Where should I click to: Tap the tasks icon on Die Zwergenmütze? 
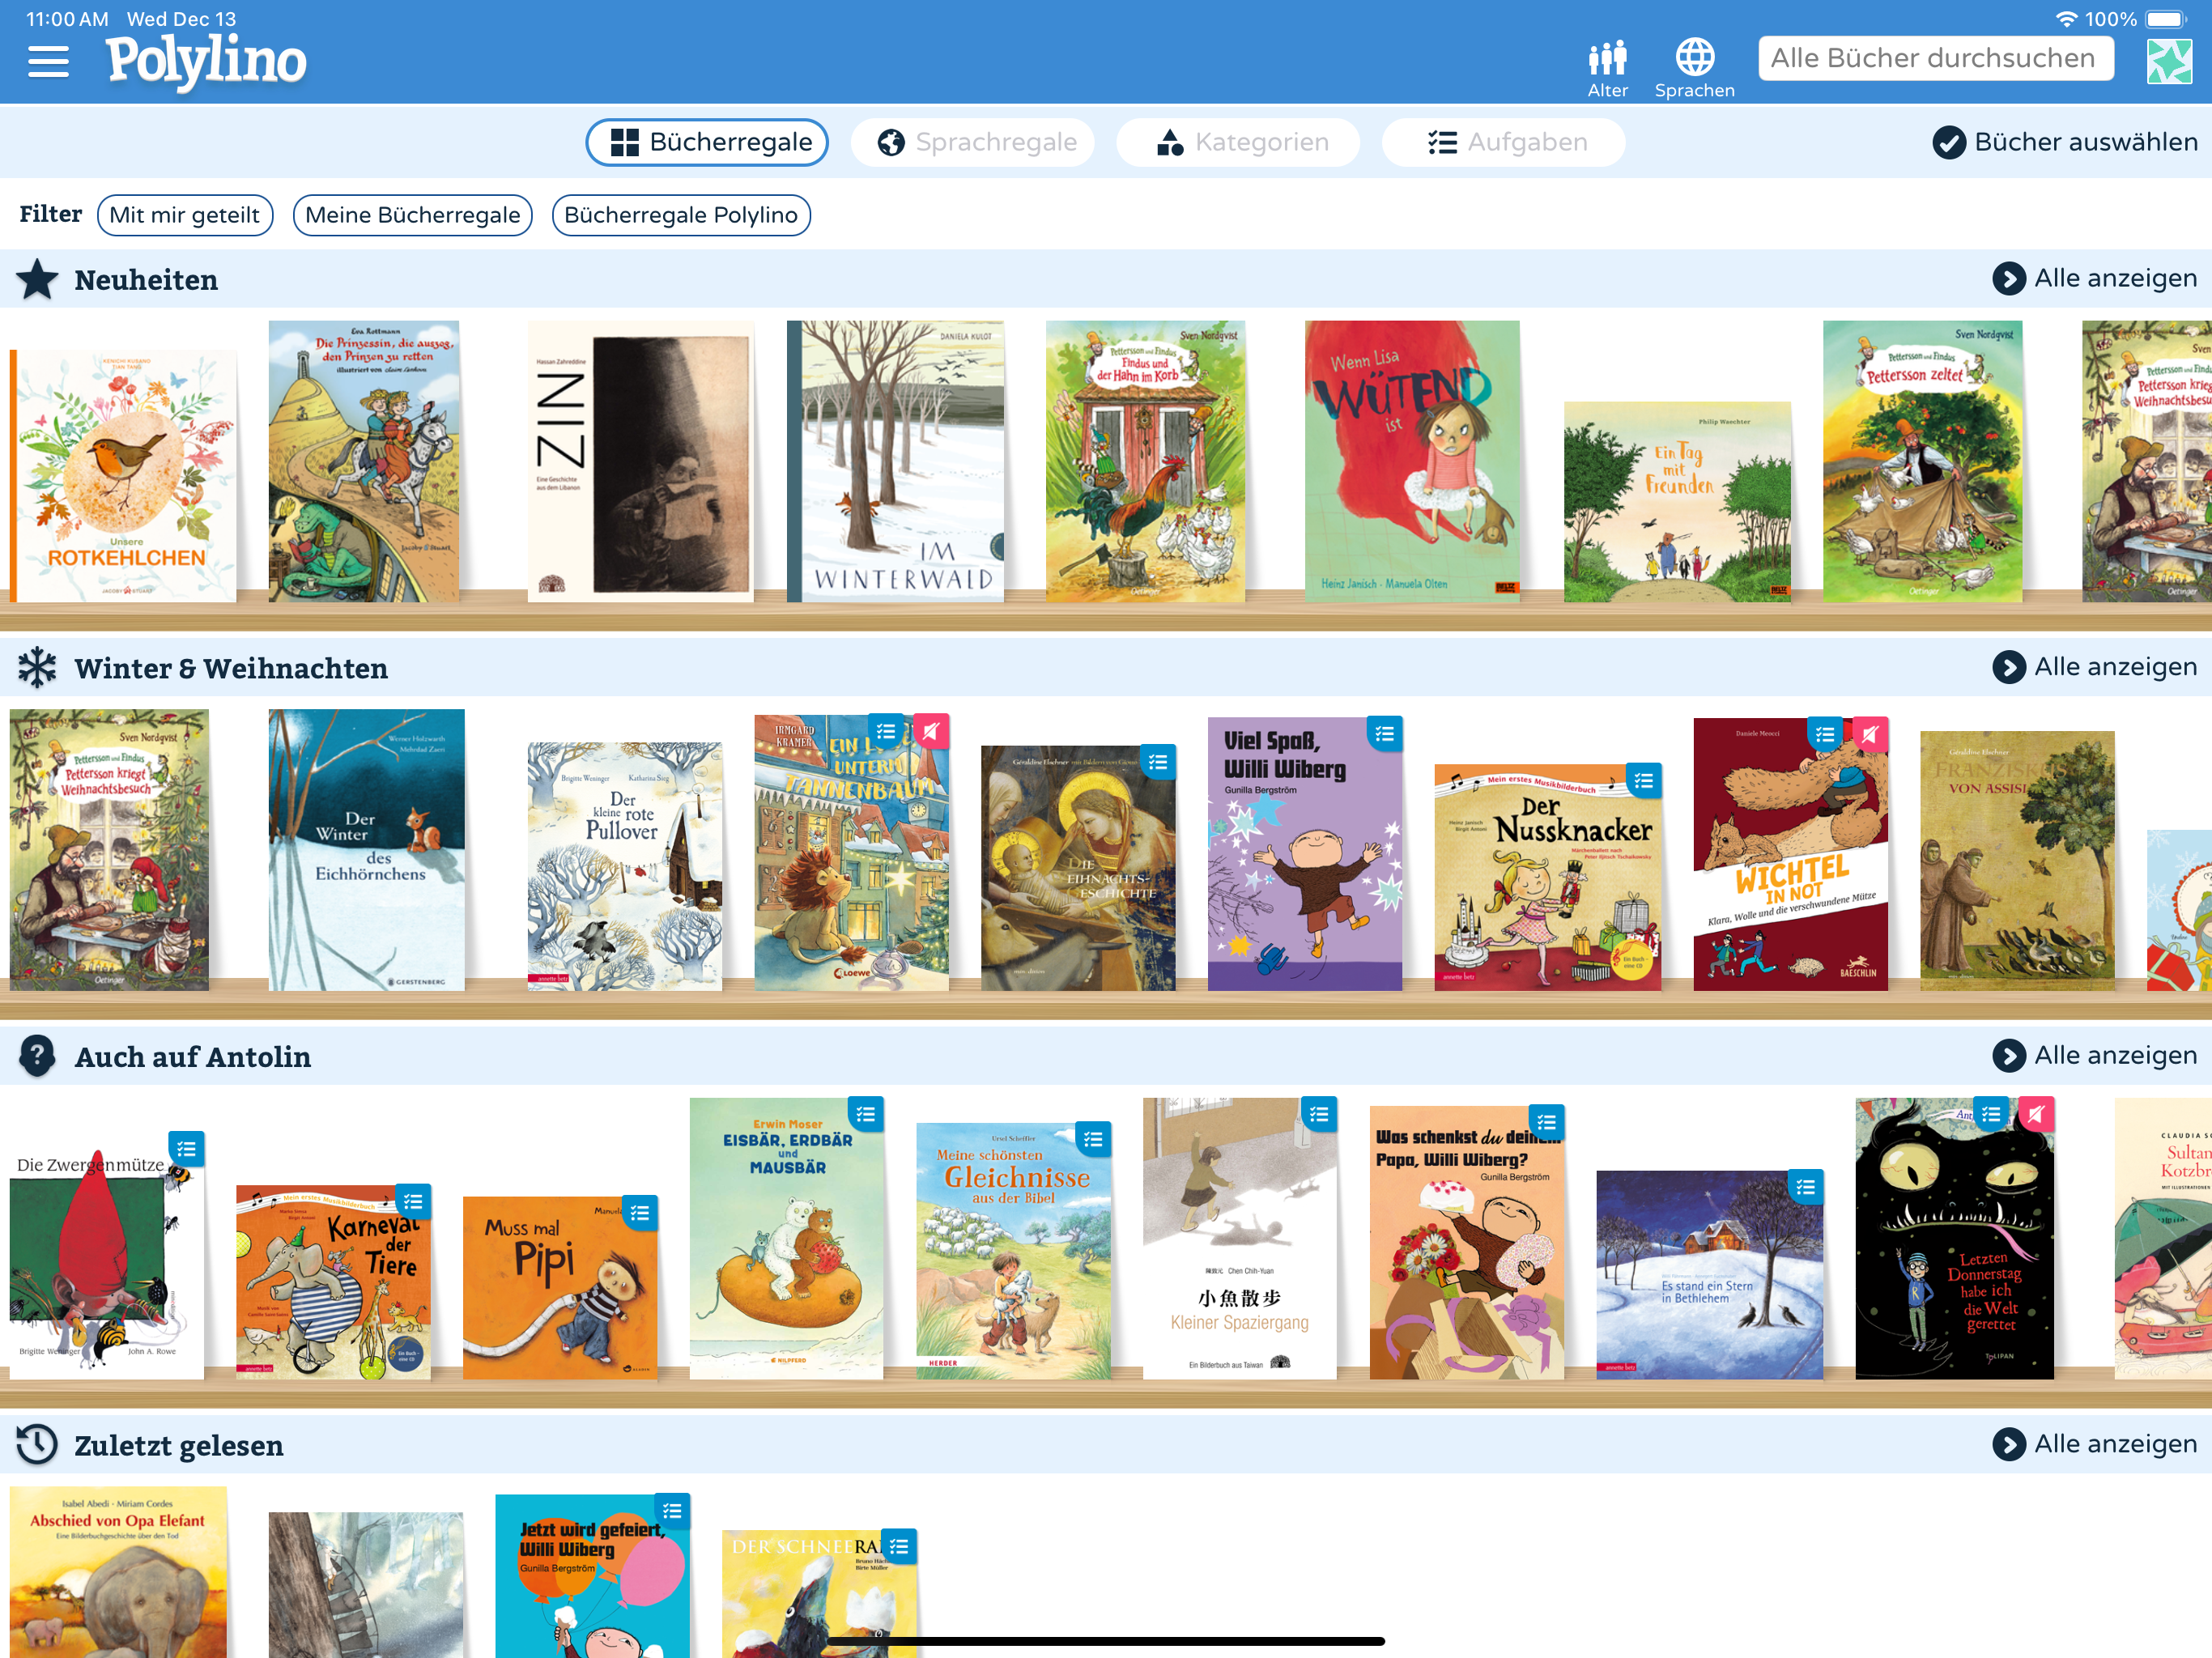[186, 1149]
